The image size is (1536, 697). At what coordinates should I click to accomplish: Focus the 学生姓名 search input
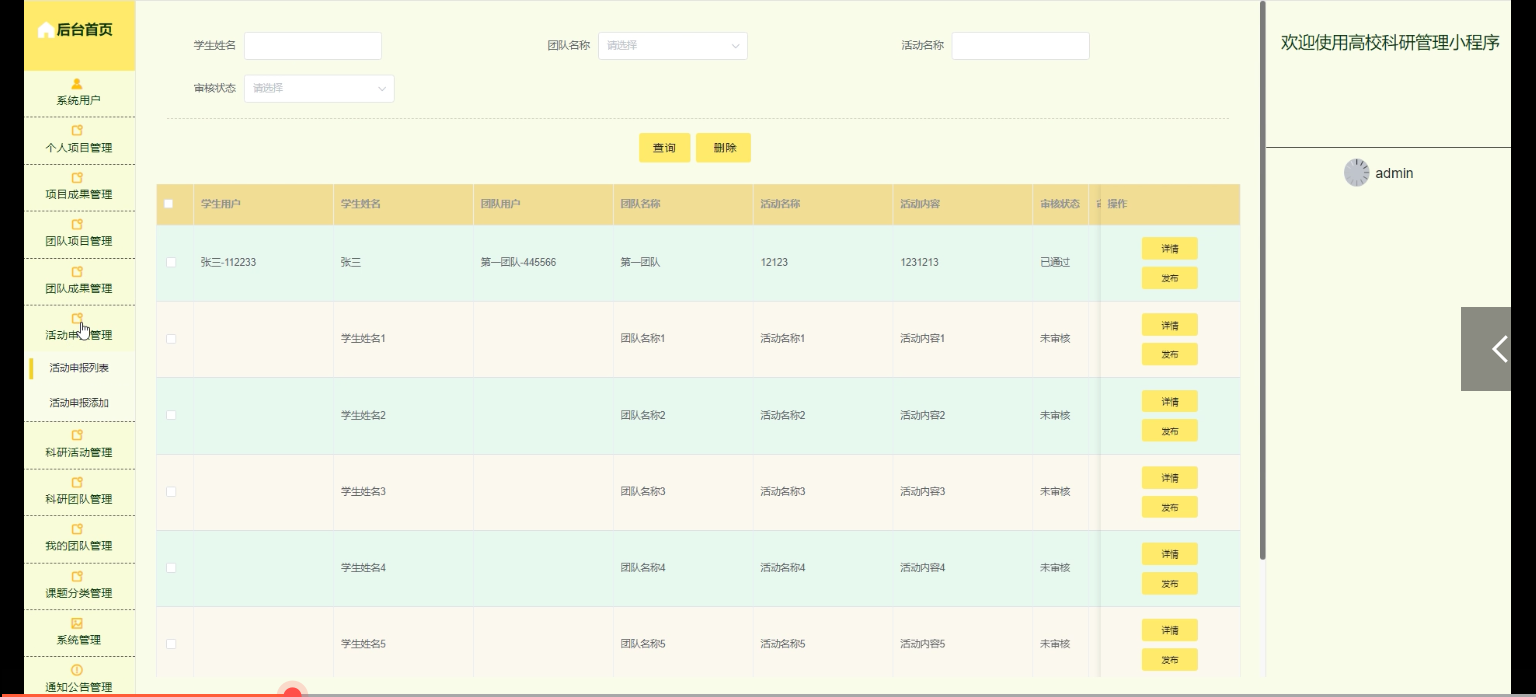click(x=313, y=46)
